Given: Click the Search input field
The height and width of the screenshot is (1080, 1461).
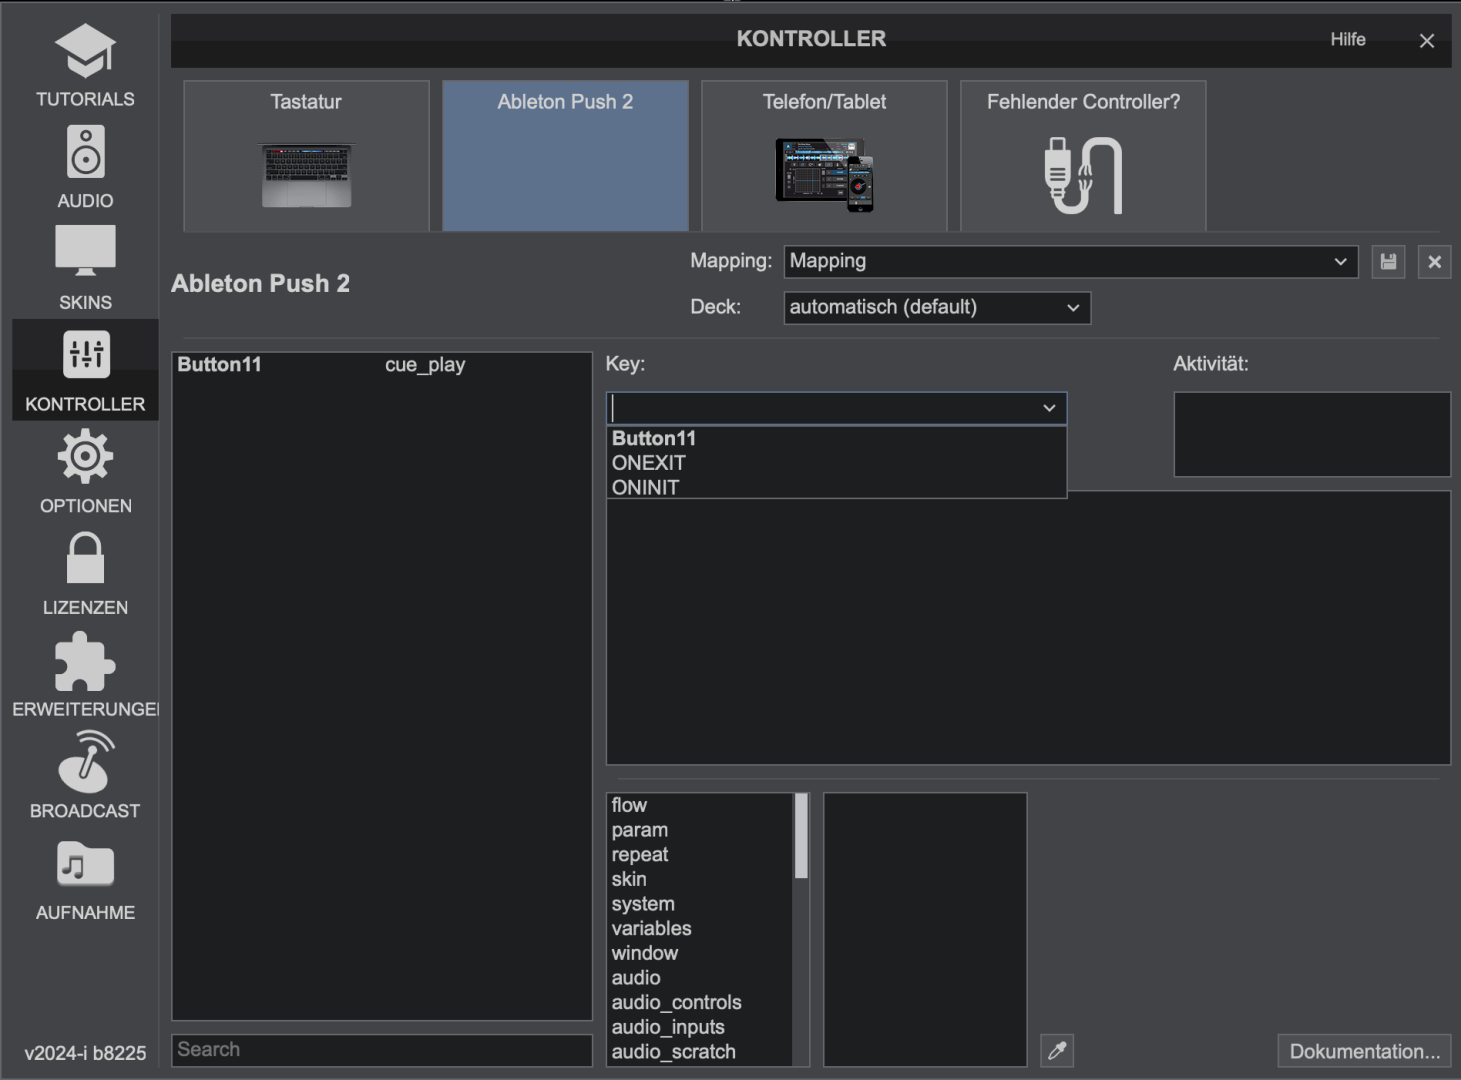Looking at the screenshot, I should coord(382,1050).
